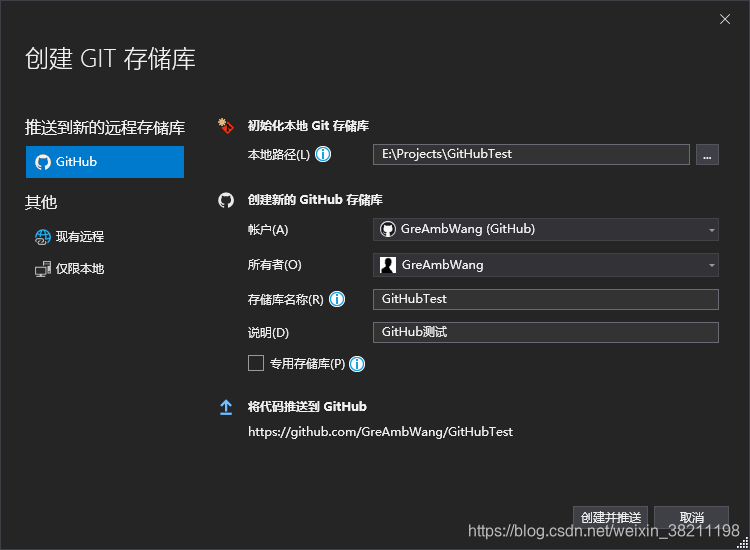Select GitHub as the remote repository option

[105, 162]
